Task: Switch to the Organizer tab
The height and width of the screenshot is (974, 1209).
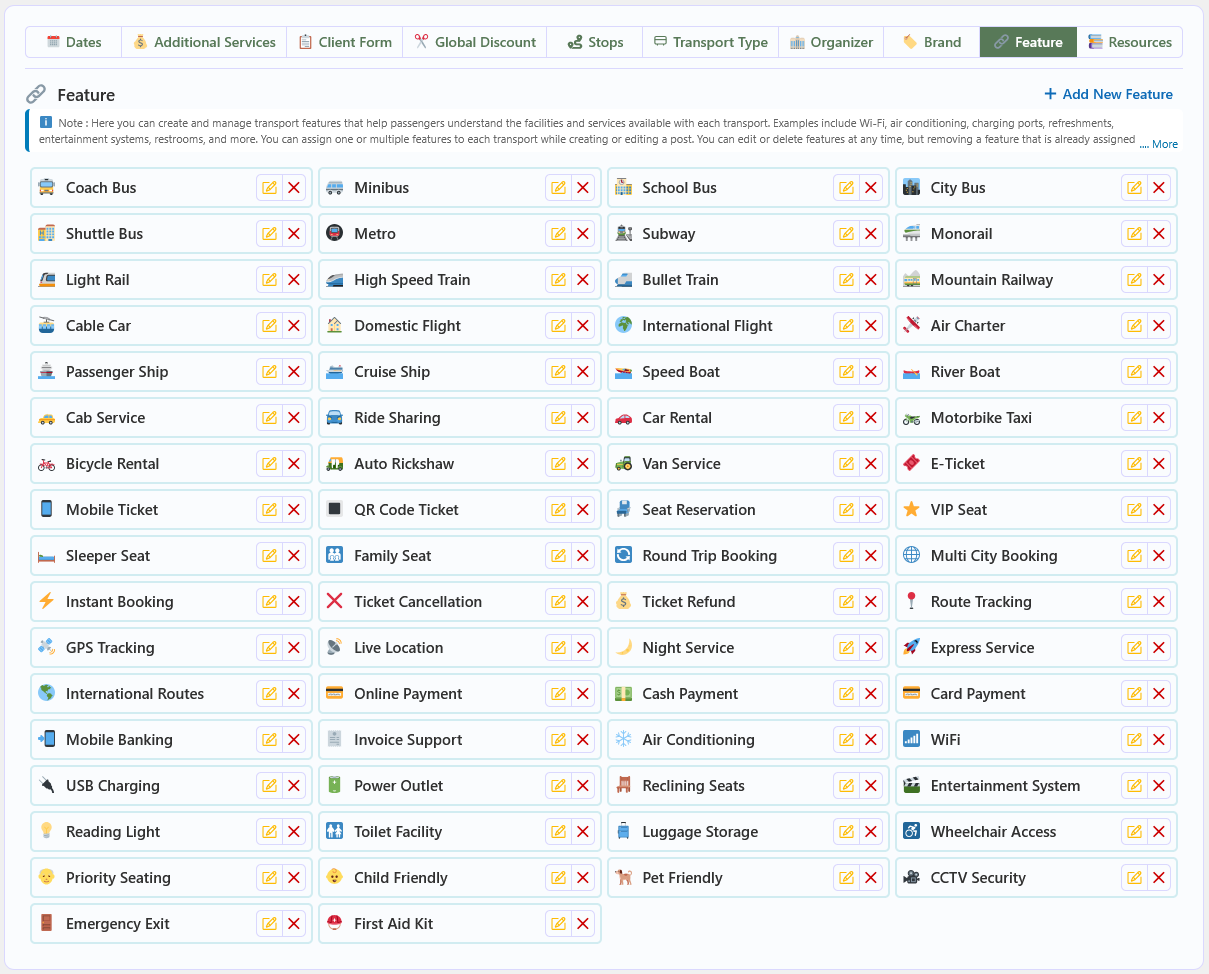Action: click(x=831, y=42)
